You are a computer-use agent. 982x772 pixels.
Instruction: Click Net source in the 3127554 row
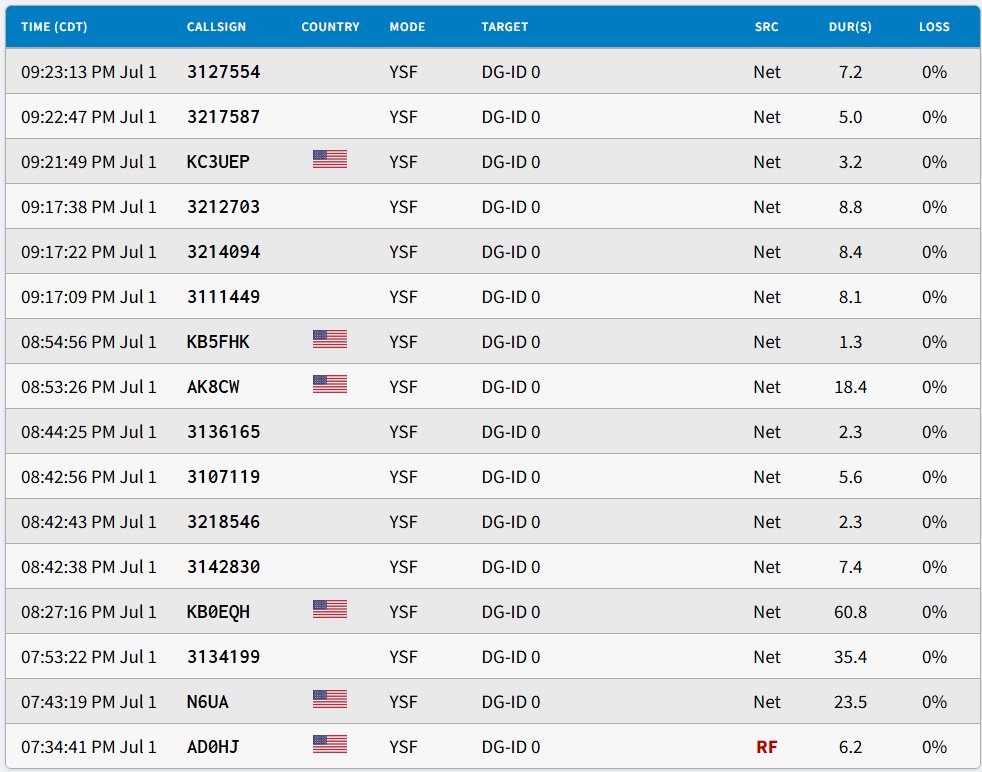(767, 72)
